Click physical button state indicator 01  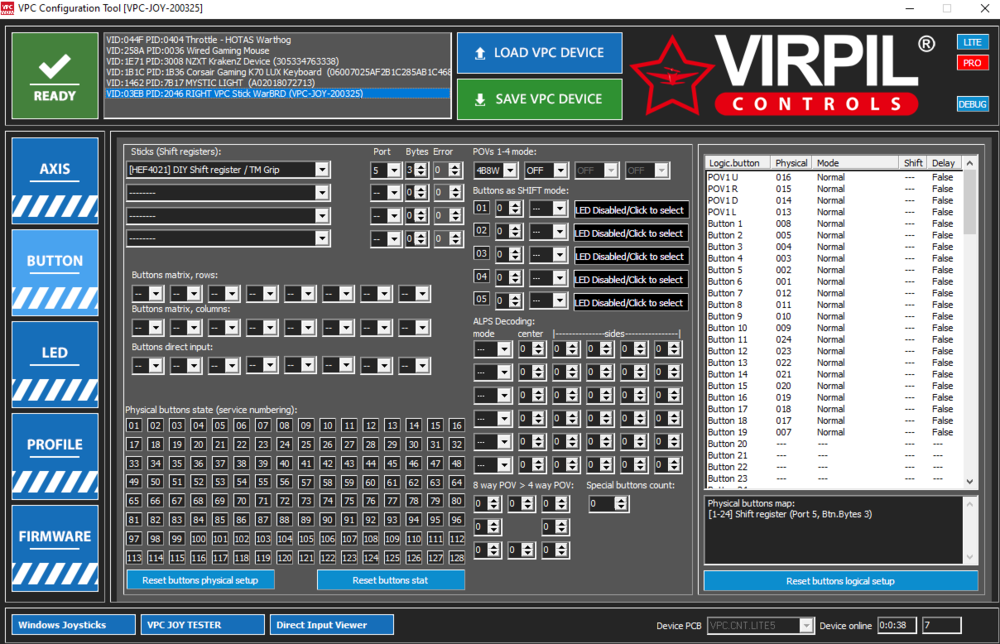(x=134, y=425)
